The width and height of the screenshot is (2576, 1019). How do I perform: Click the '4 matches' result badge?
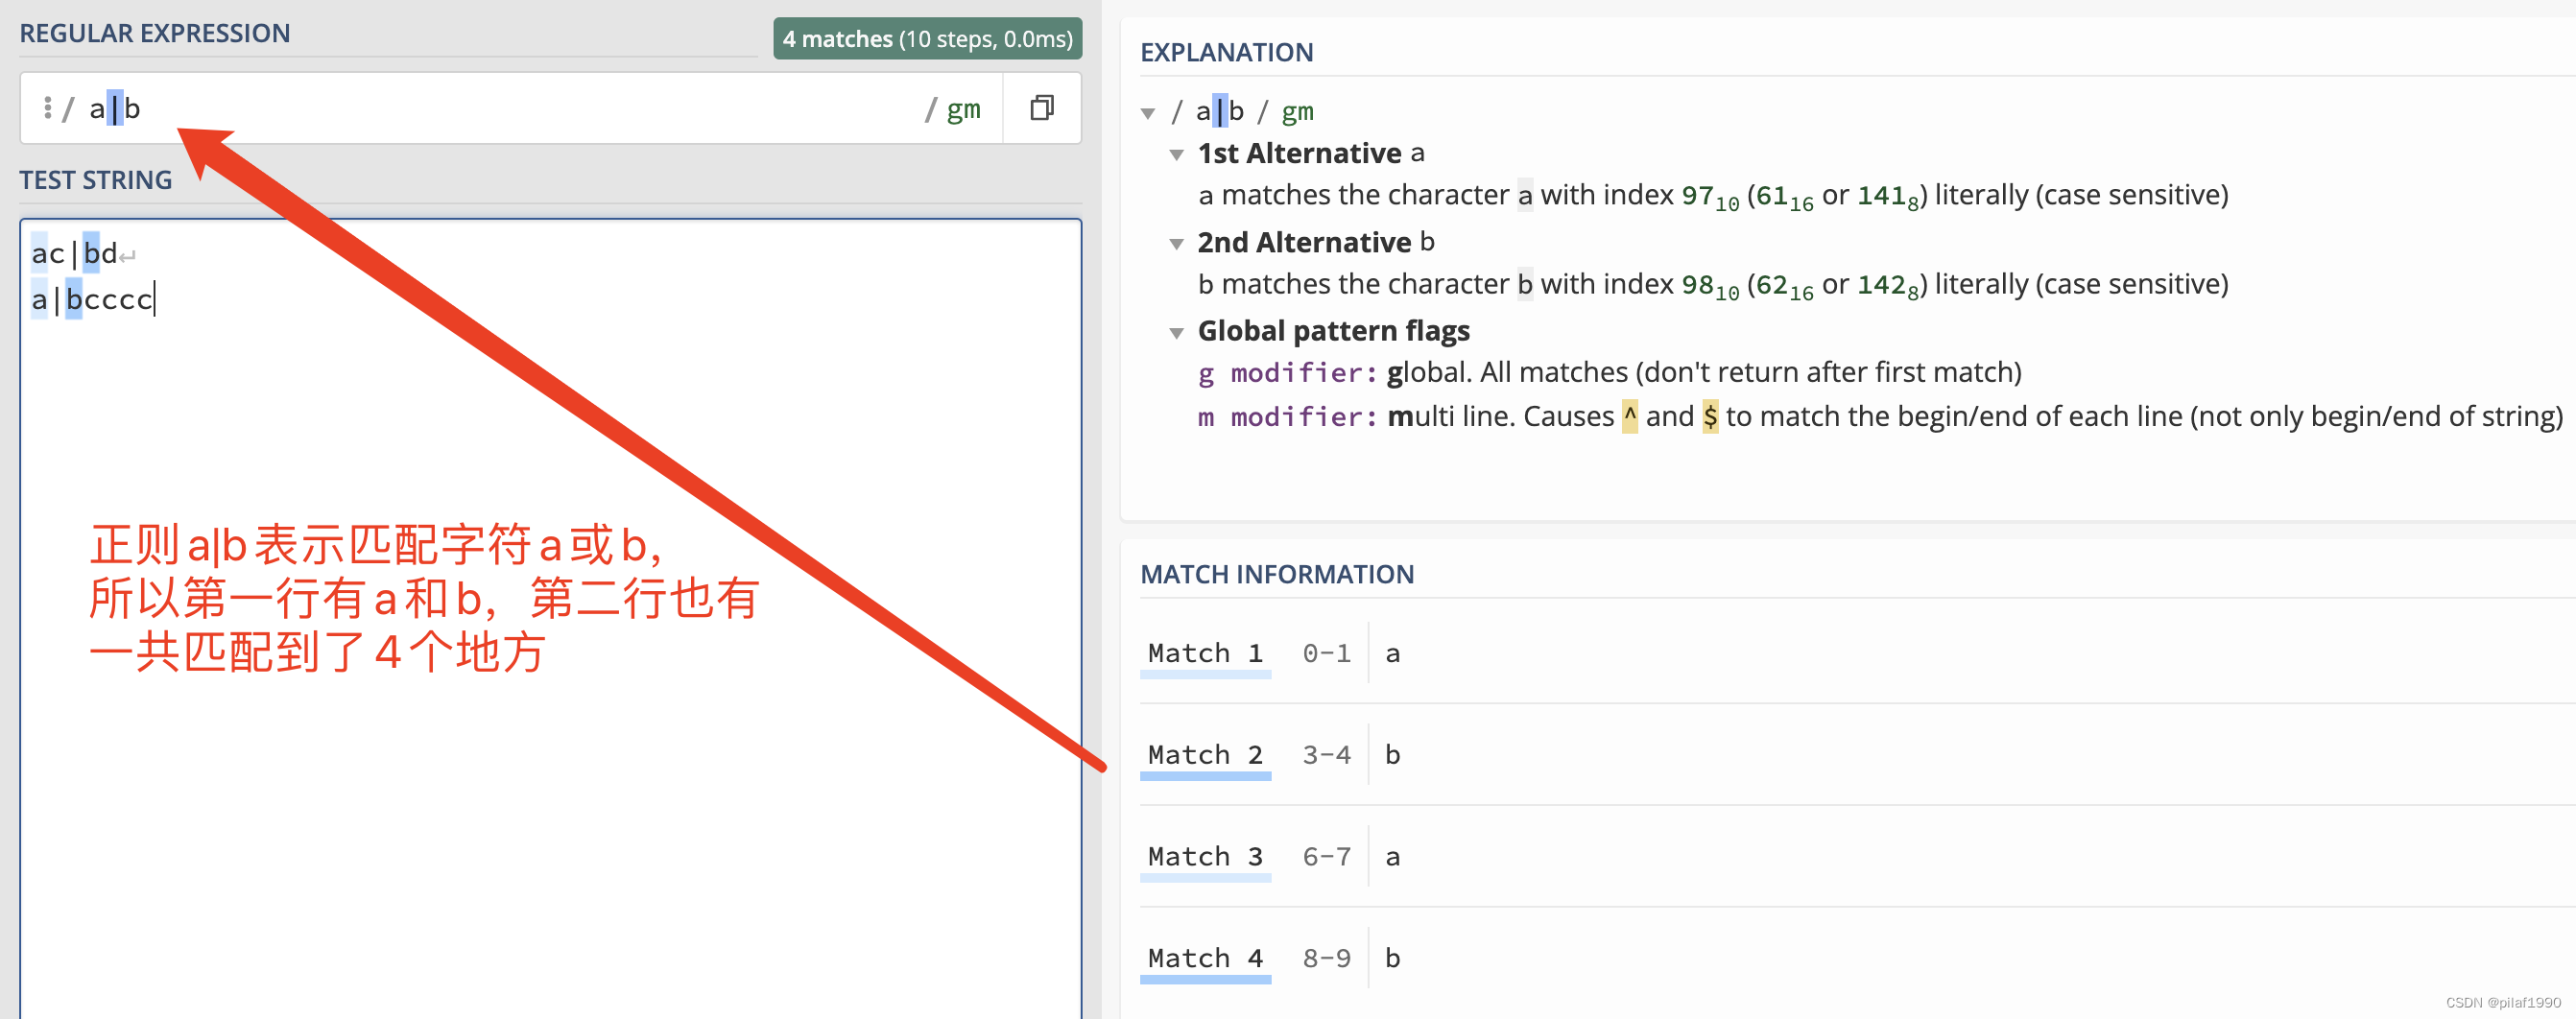click(x=927, y=39)
